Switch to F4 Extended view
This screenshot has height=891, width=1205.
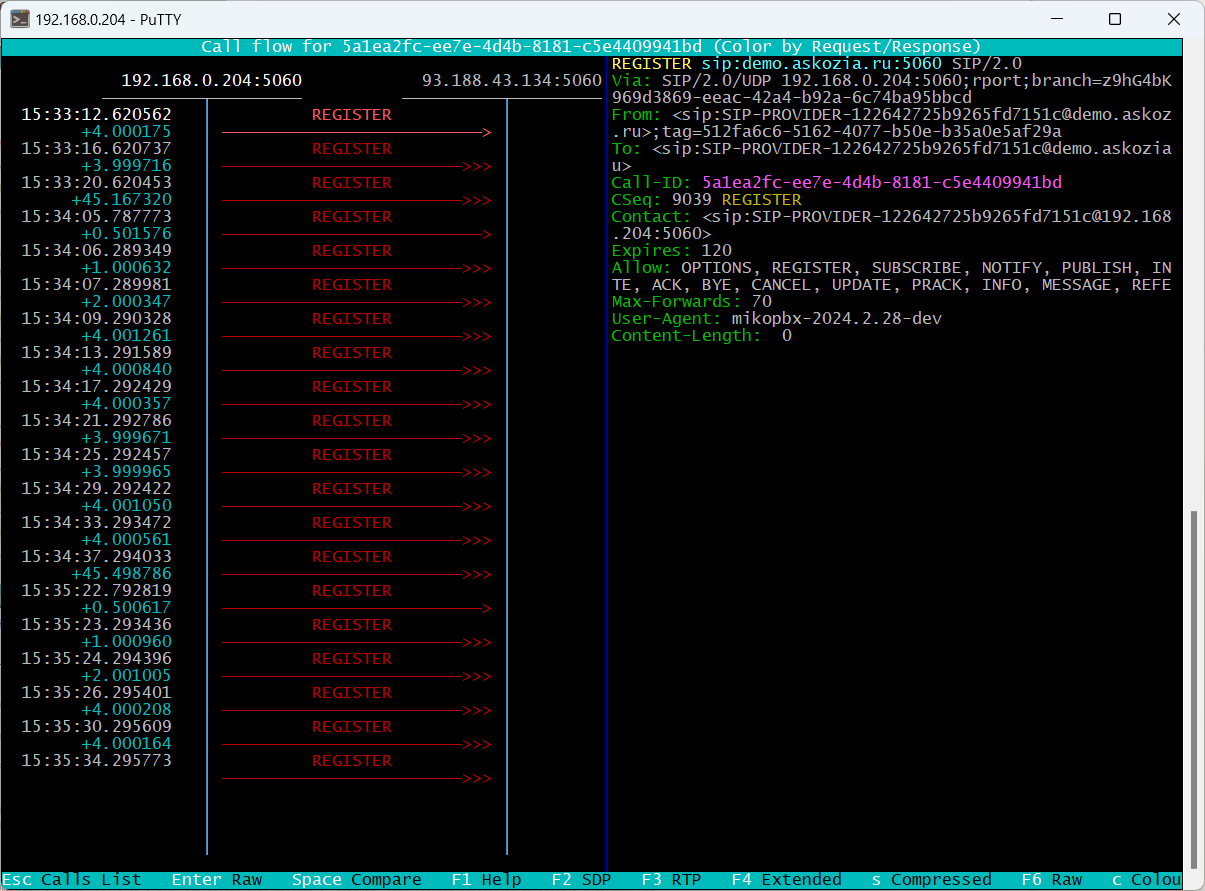pos(786,880)
